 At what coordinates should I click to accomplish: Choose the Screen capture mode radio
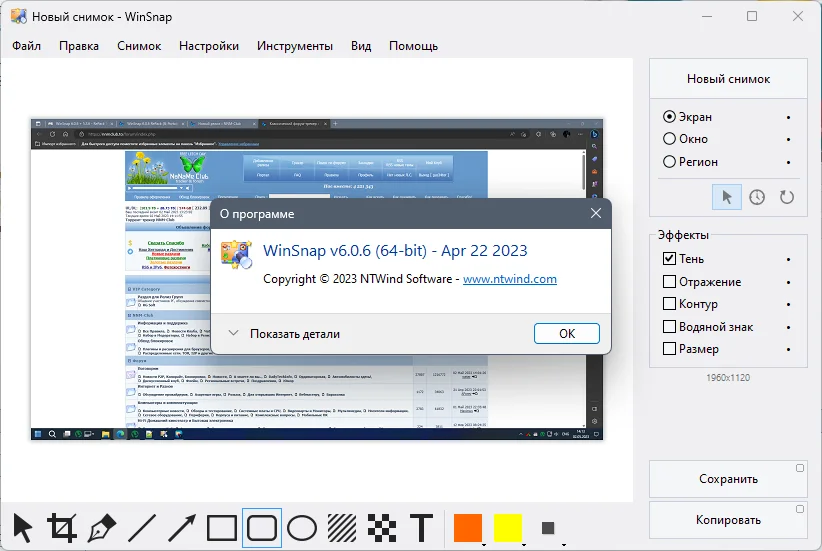pyautogui.click(x=669, y=116)
